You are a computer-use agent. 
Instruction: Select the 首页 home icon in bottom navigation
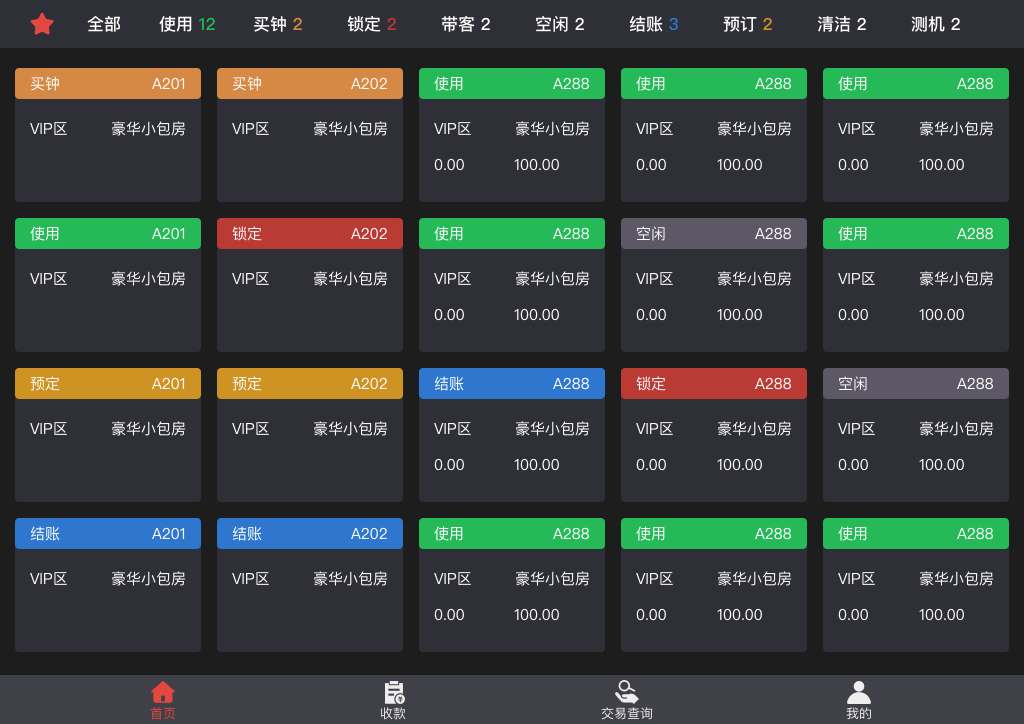(163, 699)
